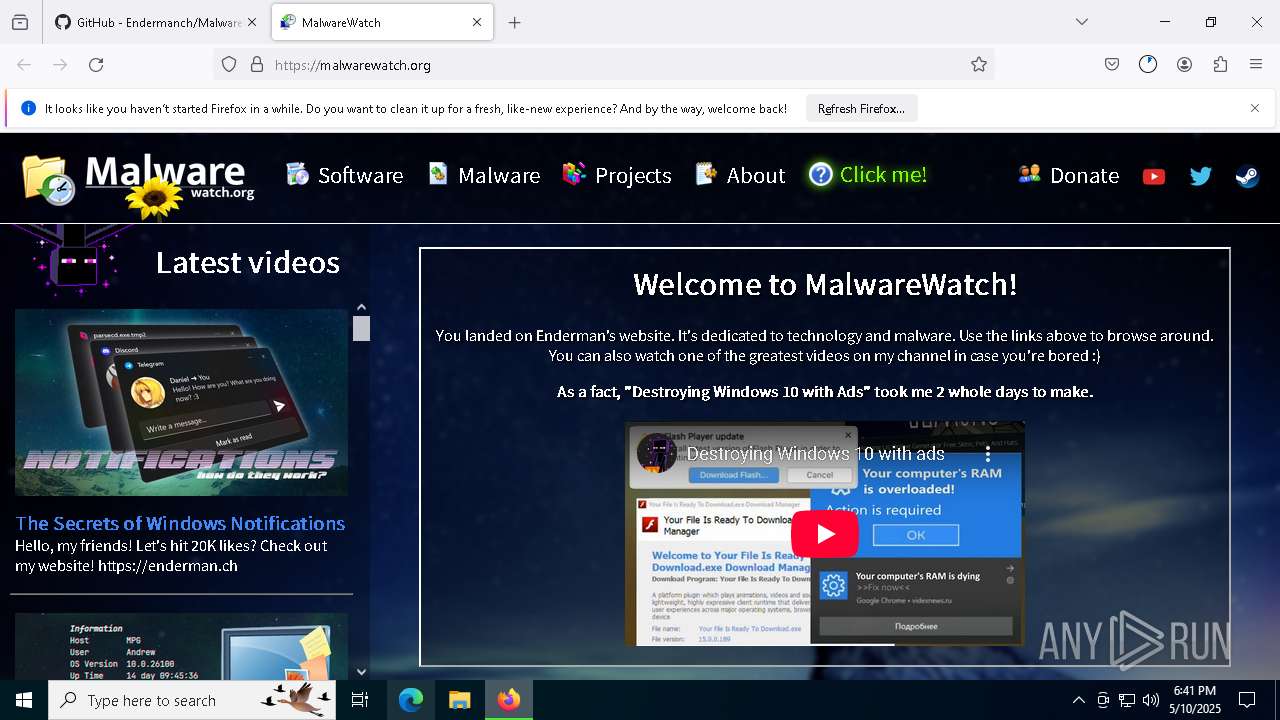
Task: Open the Windows Start menu
Action: click(24, 700)
